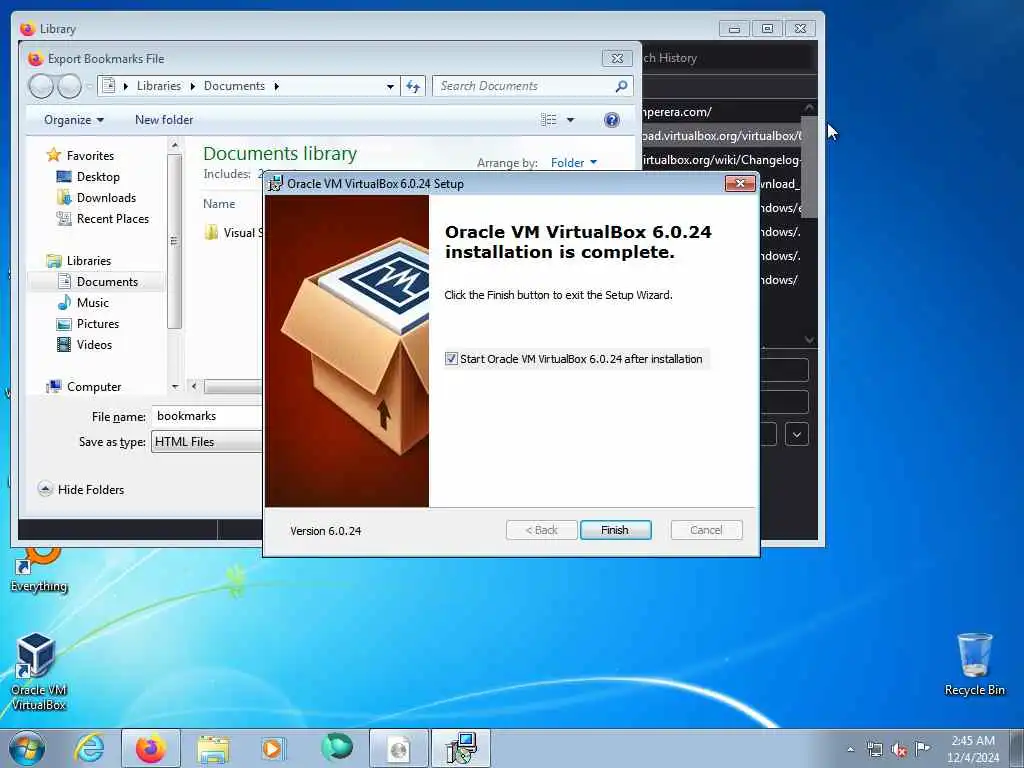Uncheck Start Oracle VM VirtualBox after installation
Image resolution: width=1024 pixels, height=768 pixels.
coord(451,359)
